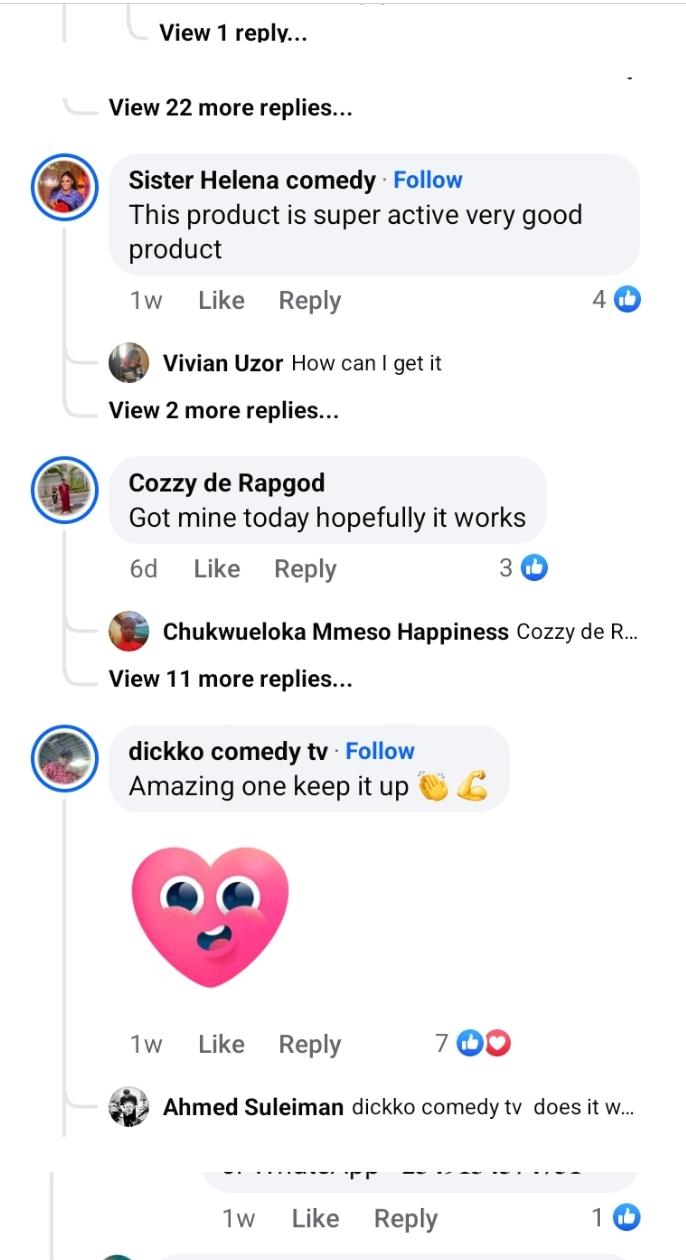Viewport: 686px width, 1260px height.
Task: Like dickko comedy tv's comment
Action: pos(221,1044)
